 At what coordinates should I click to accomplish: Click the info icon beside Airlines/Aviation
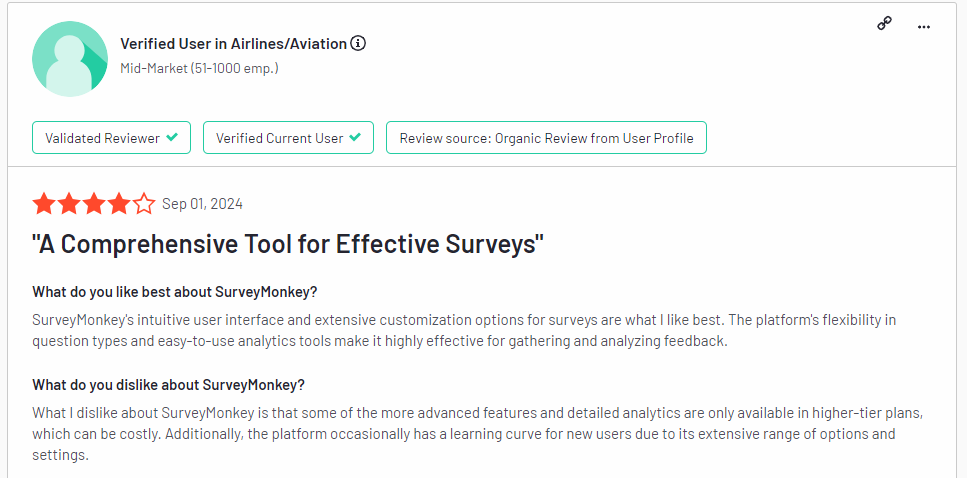(x=358, y=44)
